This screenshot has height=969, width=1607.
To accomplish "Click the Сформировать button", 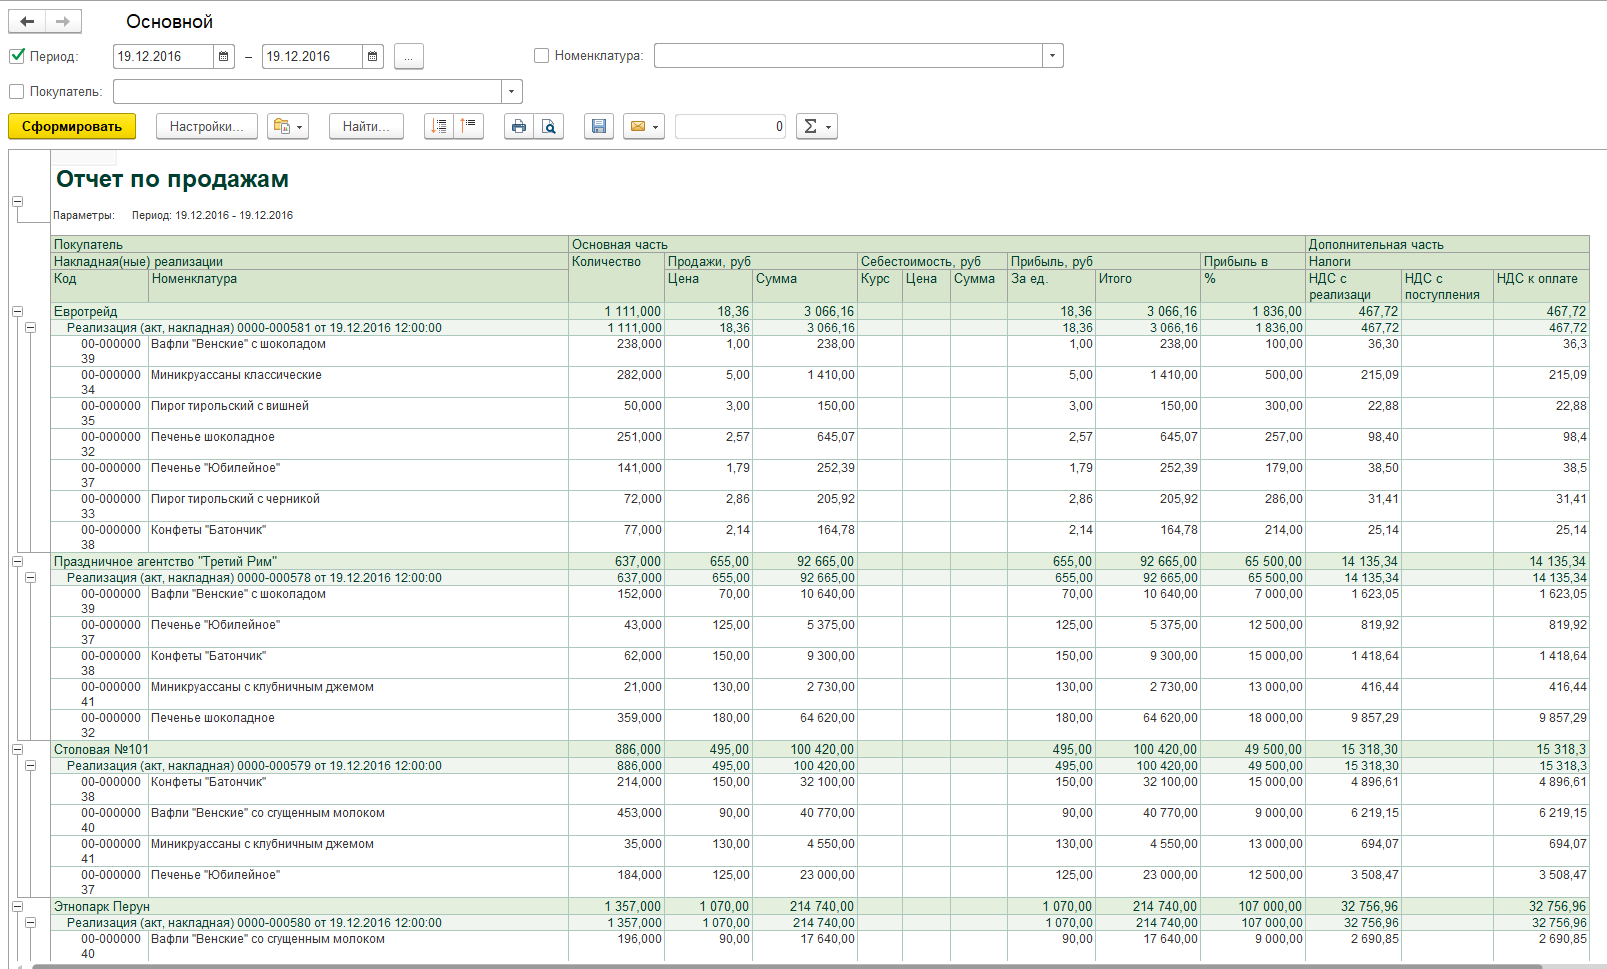I will point(72,126).
